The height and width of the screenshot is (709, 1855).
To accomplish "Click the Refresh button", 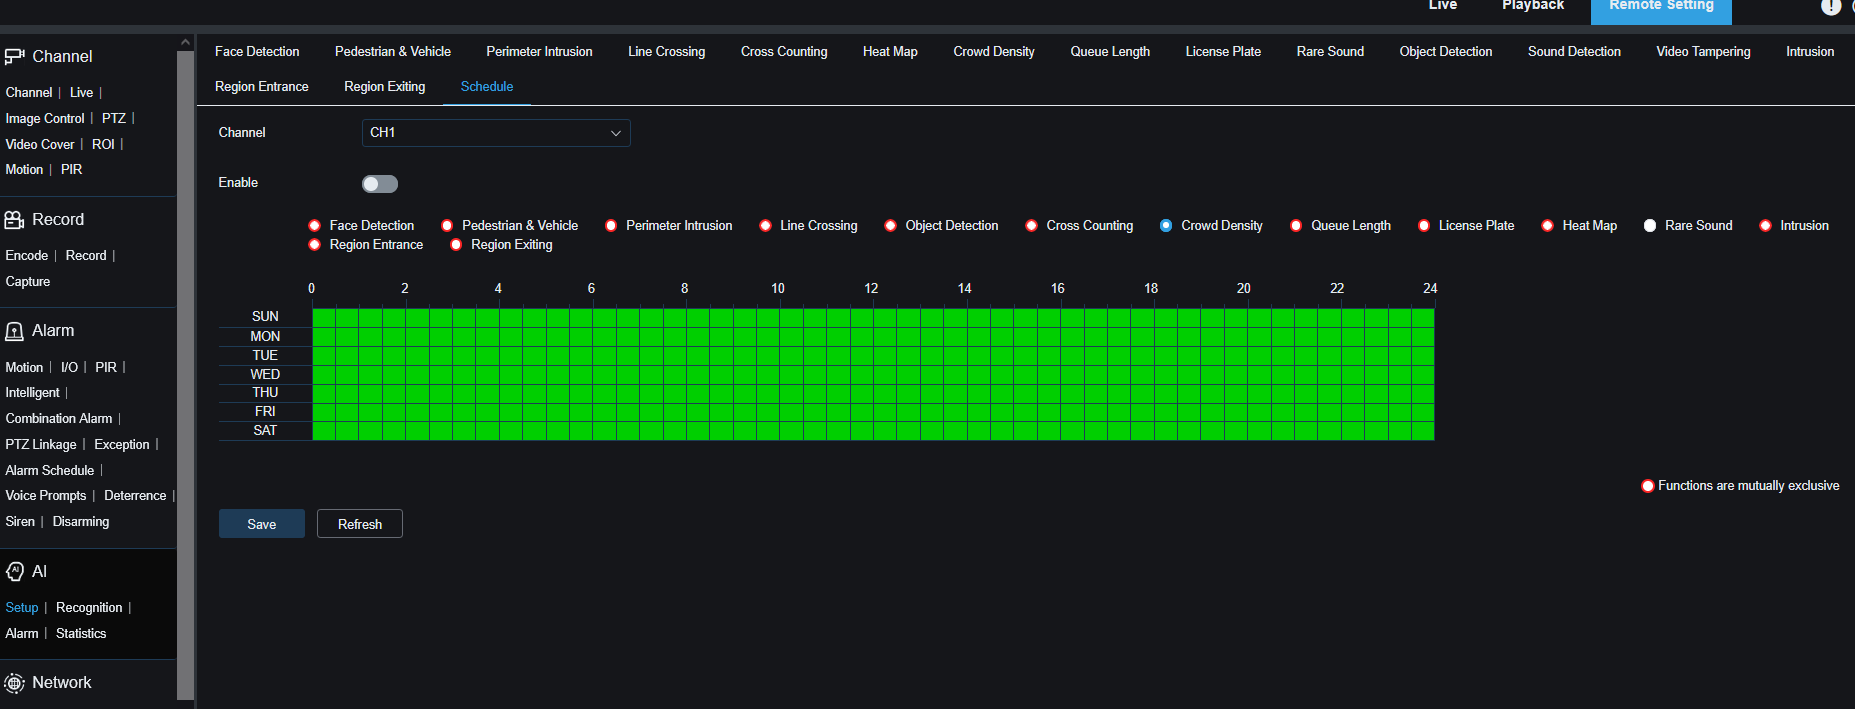I will click(x=360, y=524).
